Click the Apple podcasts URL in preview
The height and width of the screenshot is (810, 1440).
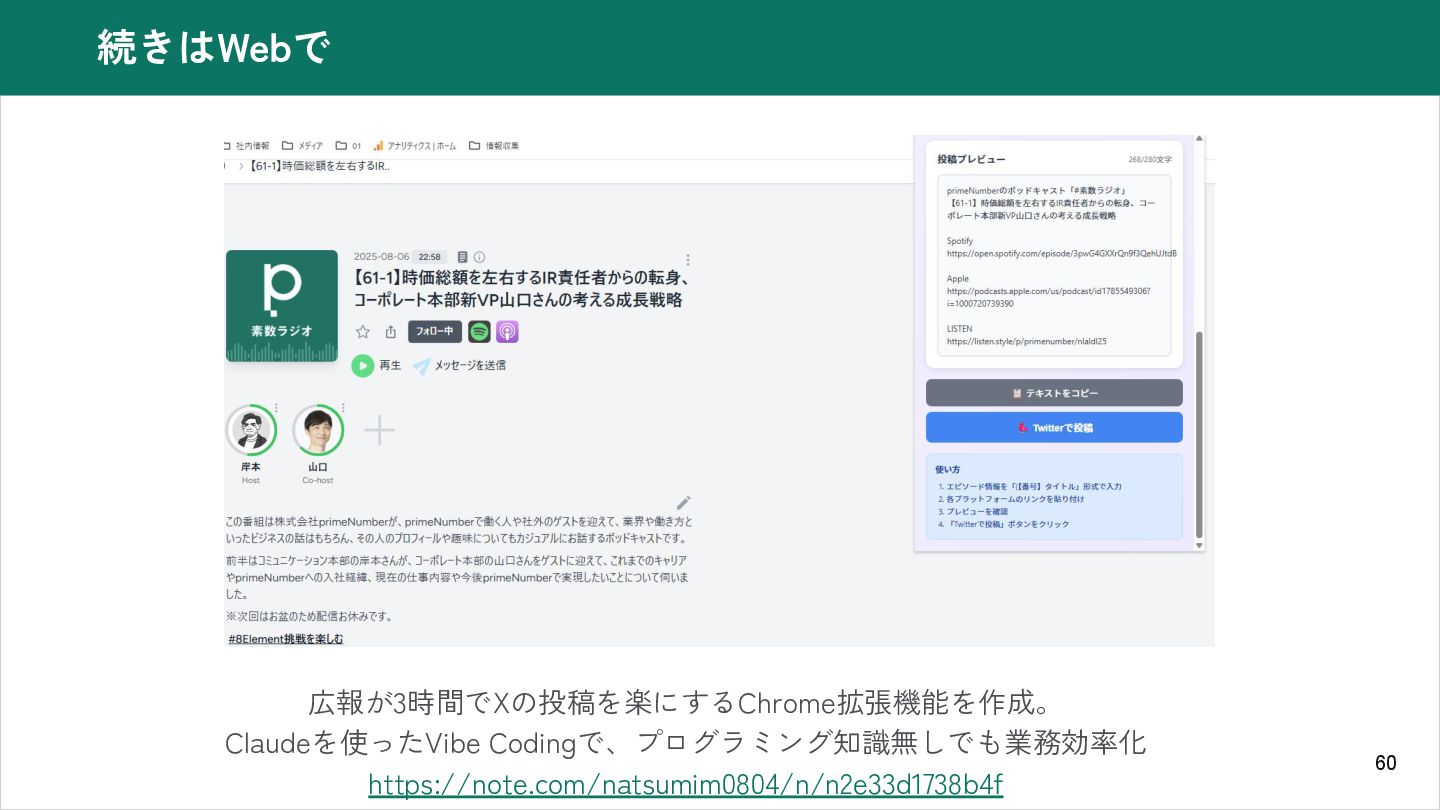(x=1048, y=297)
